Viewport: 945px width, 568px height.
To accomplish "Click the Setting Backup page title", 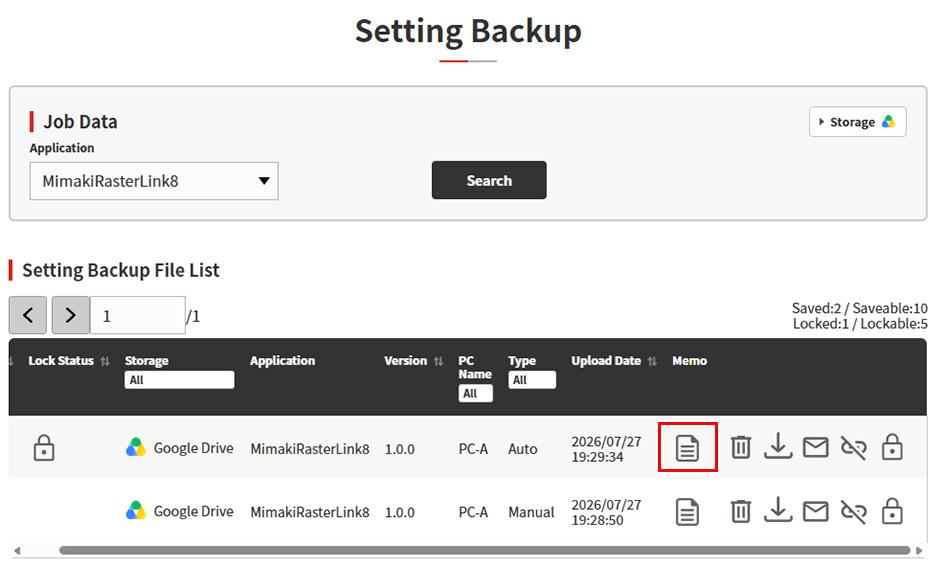I will point(468,31).
